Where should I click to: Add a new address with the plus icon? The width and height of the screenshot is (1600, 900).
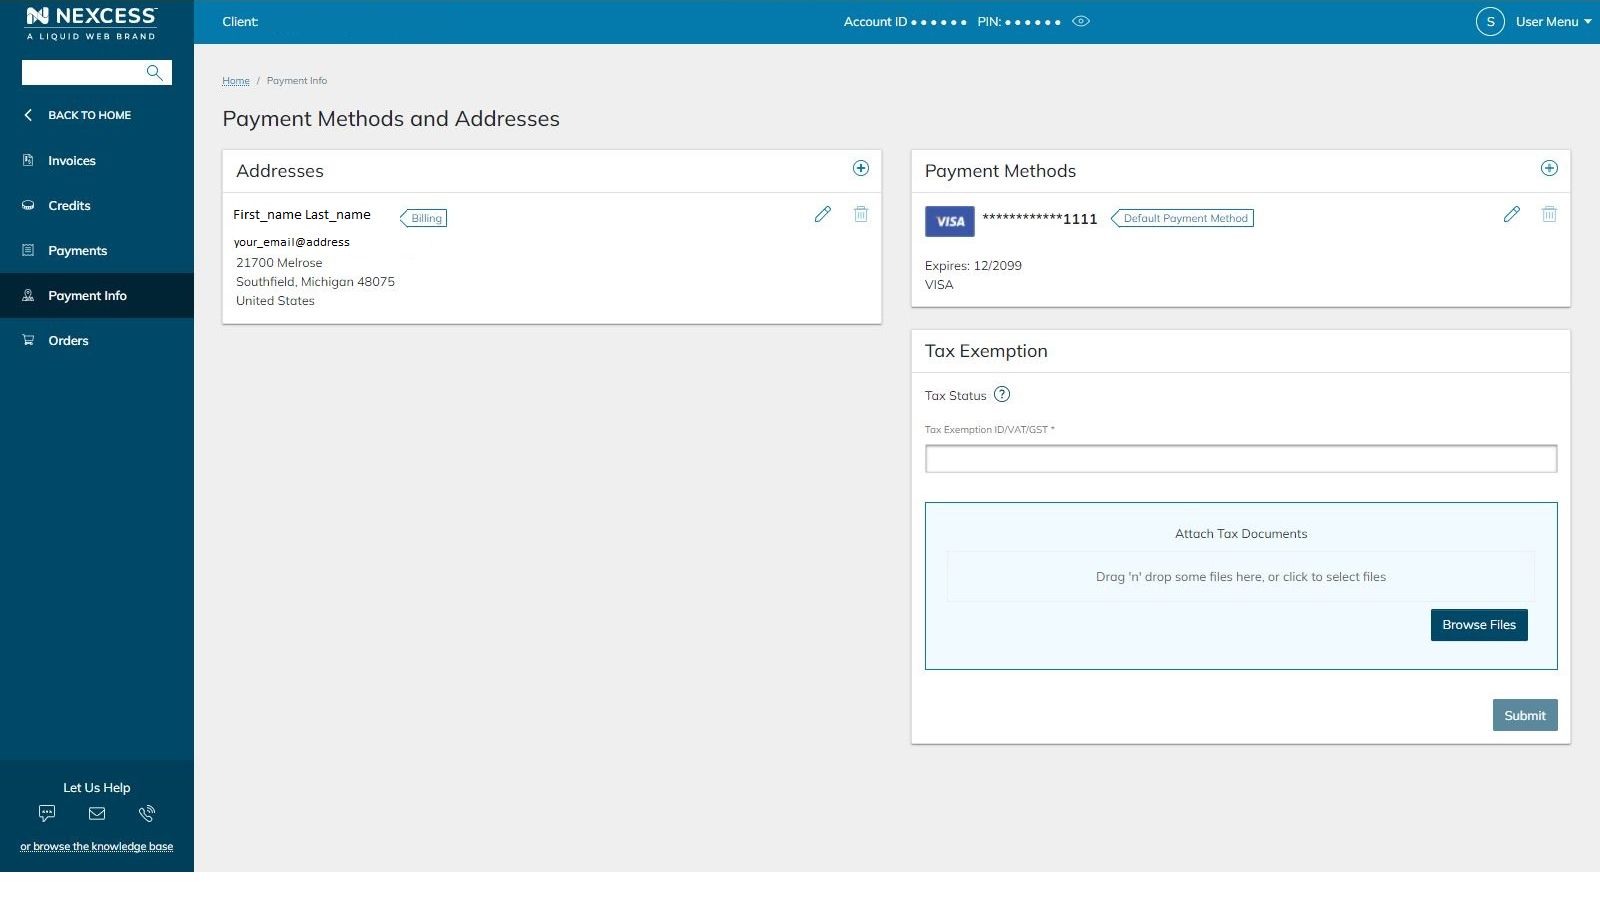tap(860, 168)
